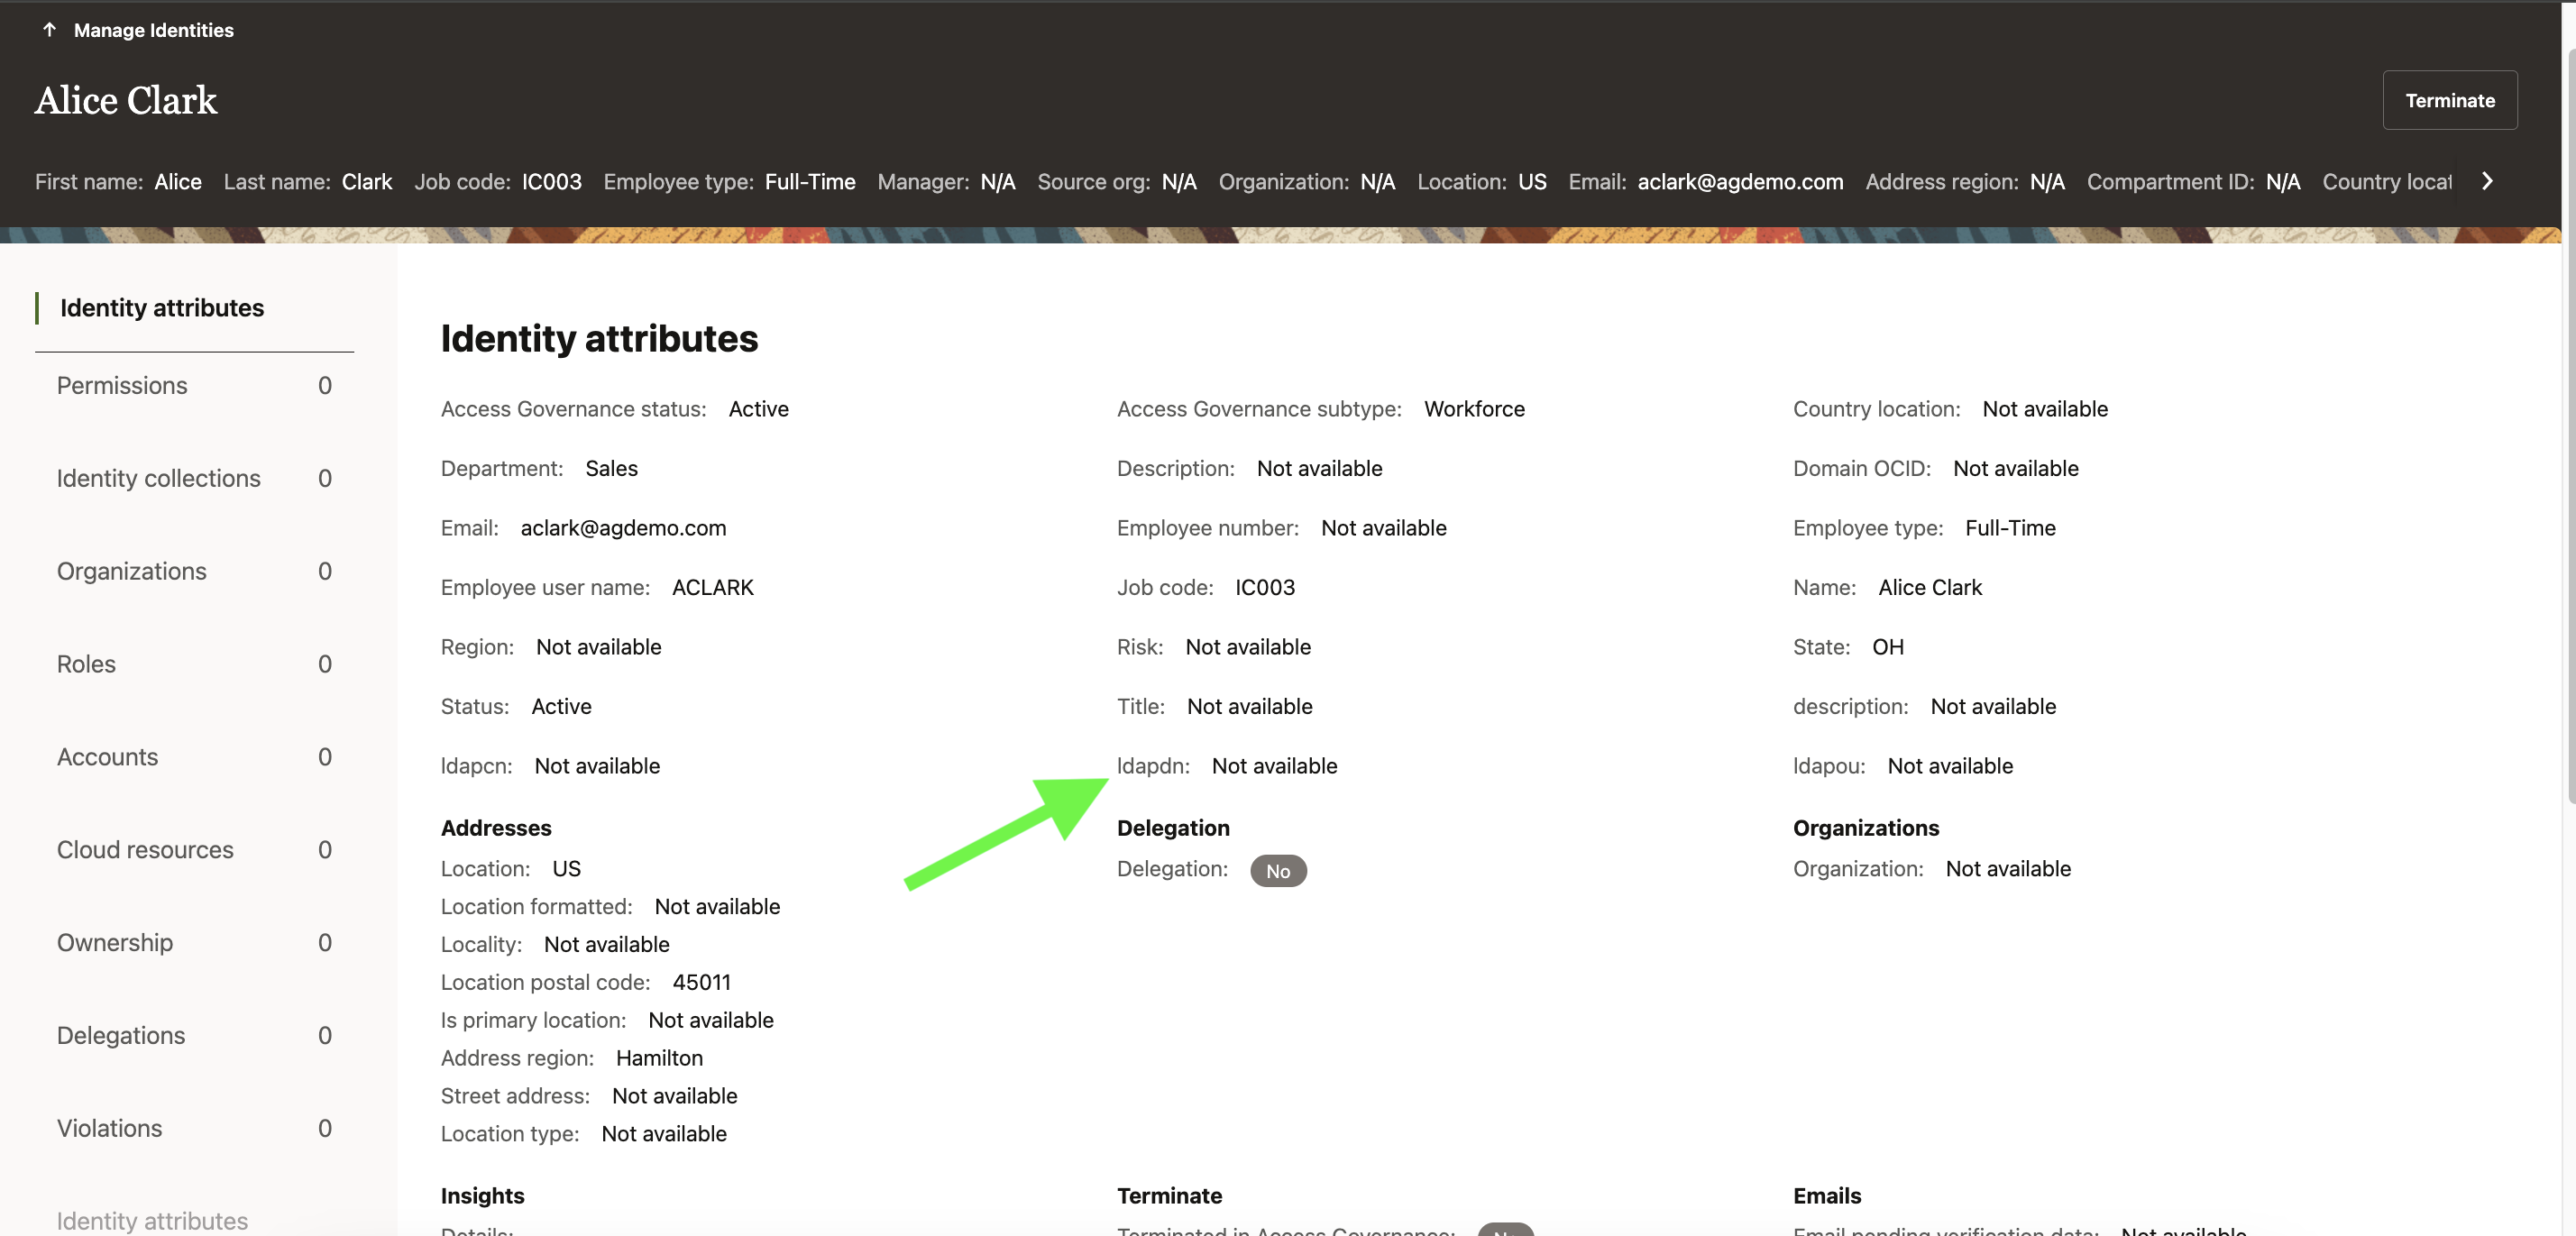Viewport: 2576px width, 1236px height.
Task: Go to the Organizations tab
Action: click(131, 571)
